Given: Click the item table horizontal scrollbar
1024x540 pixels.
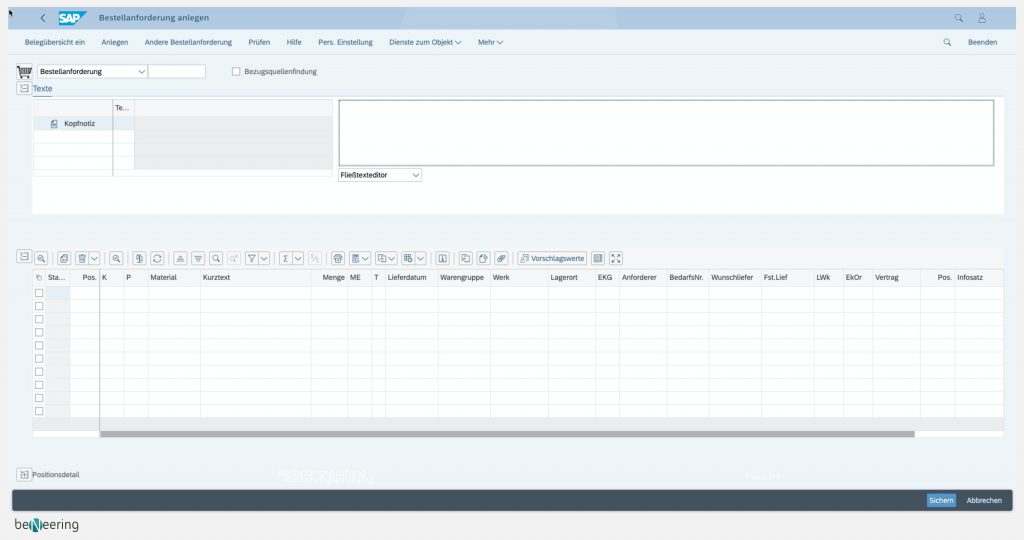Looking at the screenshot, I should coord(507,434).
